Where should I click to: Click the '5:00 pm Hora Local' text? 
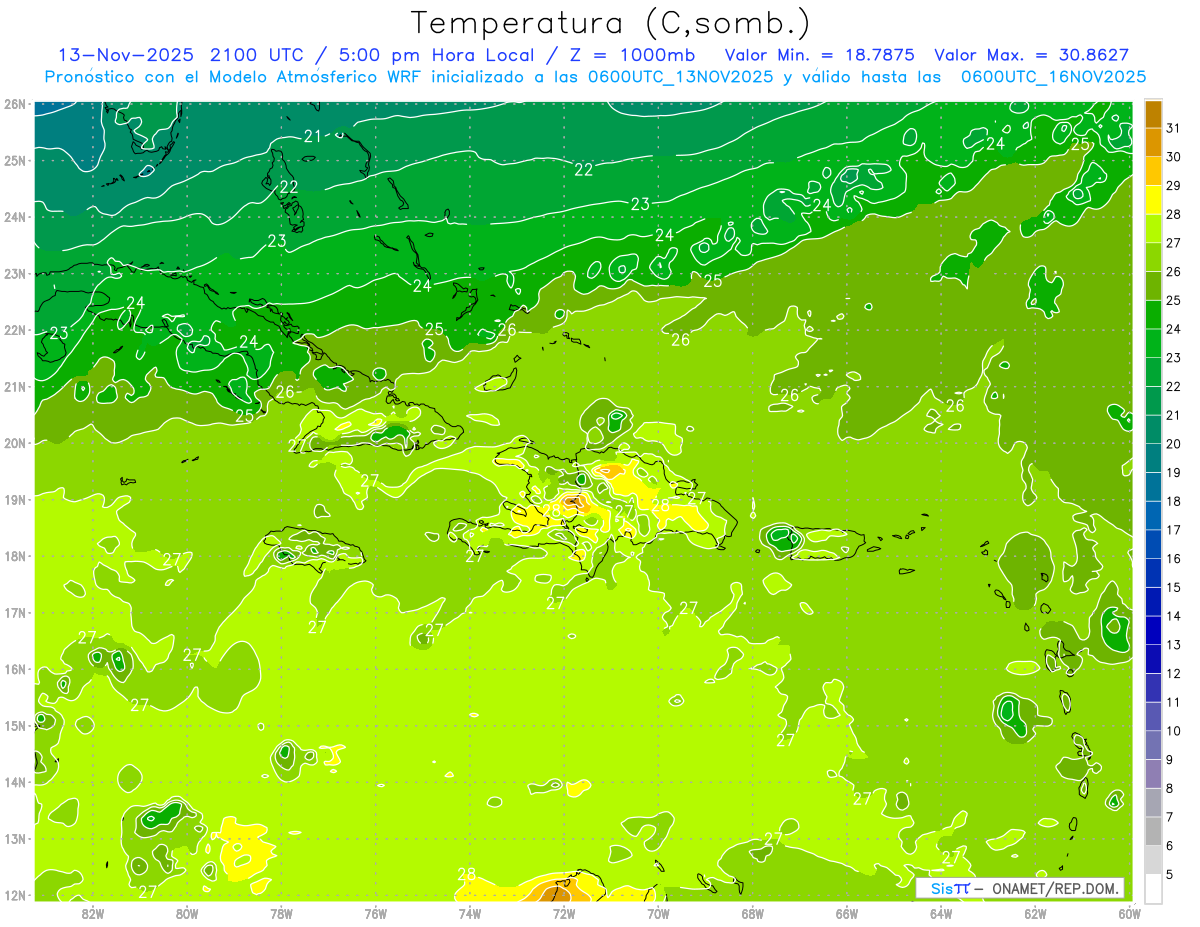[435, 55]
